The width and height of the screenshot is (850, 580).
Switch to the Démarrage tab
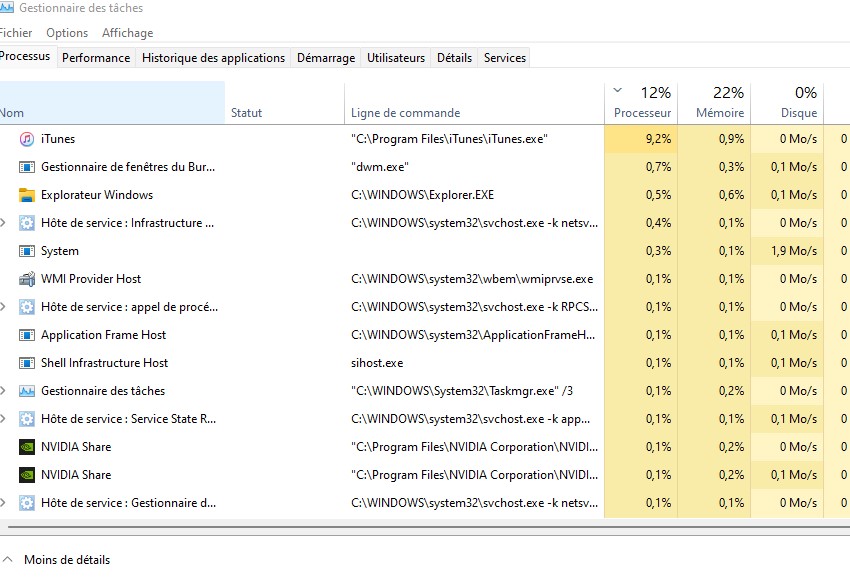pyautogui.click(x=326, y=58)
